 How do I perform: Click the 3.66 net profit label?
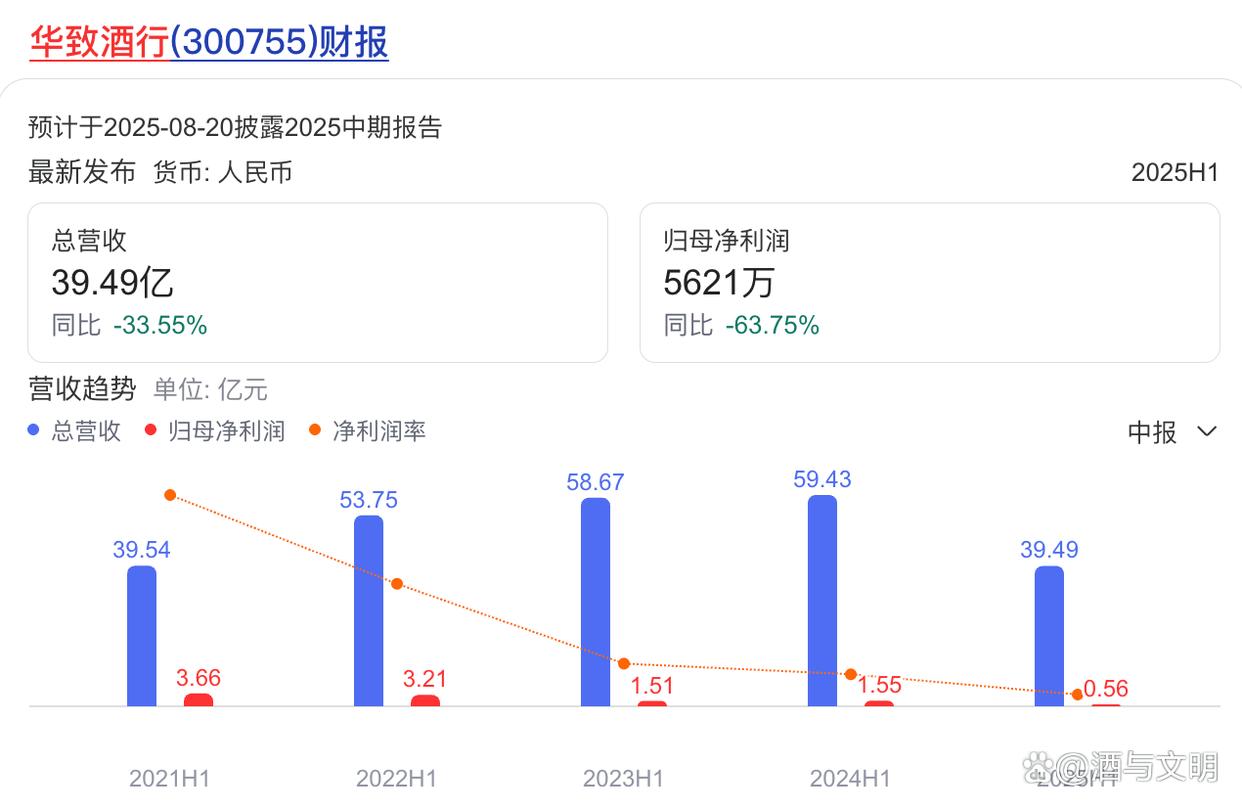tap(198, 678)
